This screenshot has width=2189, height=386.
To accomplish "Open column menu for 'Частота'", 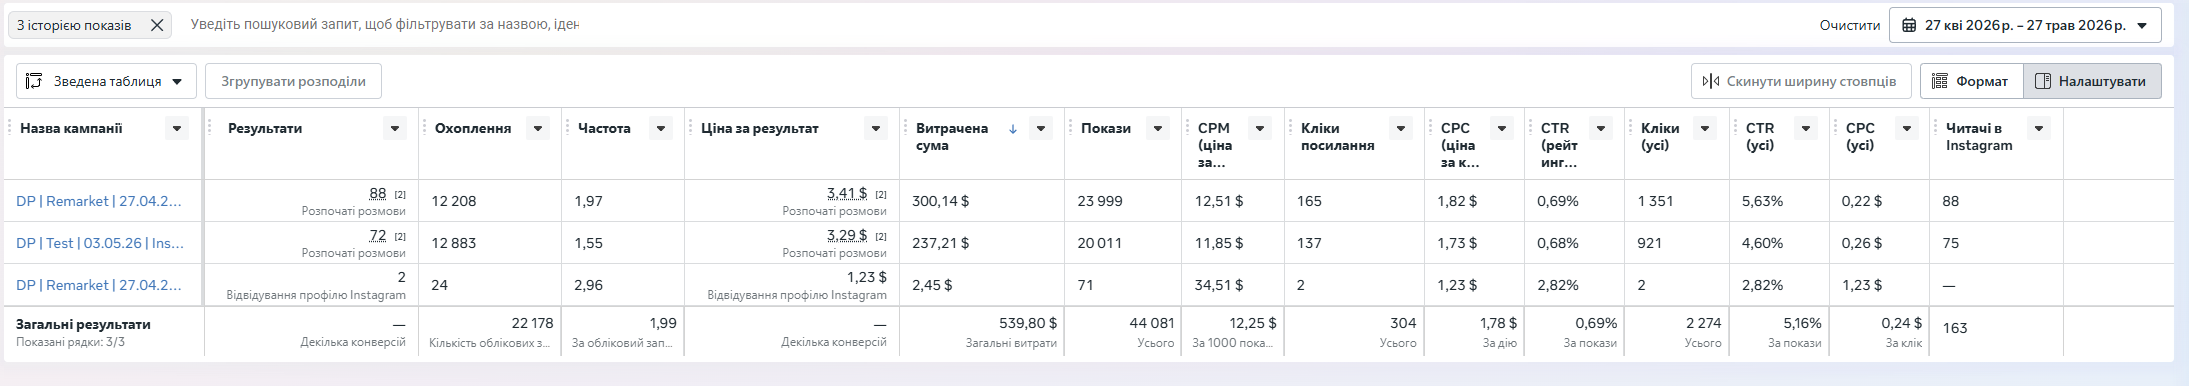I will (660, 128).
